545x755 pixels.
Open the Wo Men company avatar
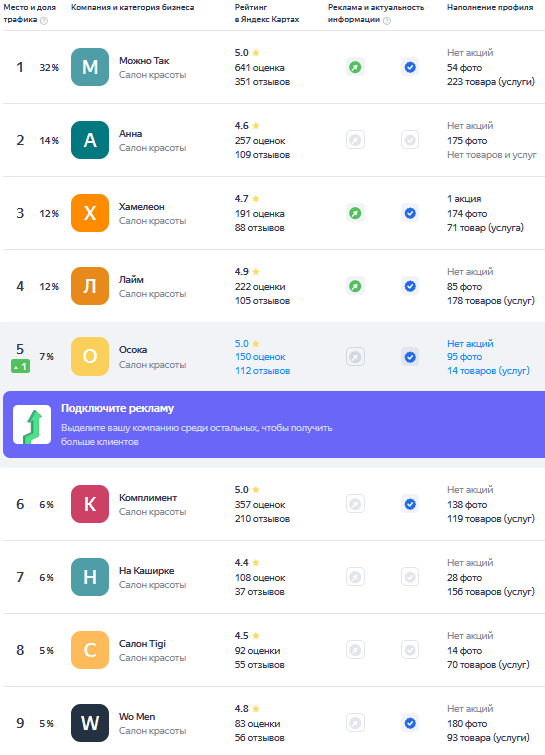(90, 723)
